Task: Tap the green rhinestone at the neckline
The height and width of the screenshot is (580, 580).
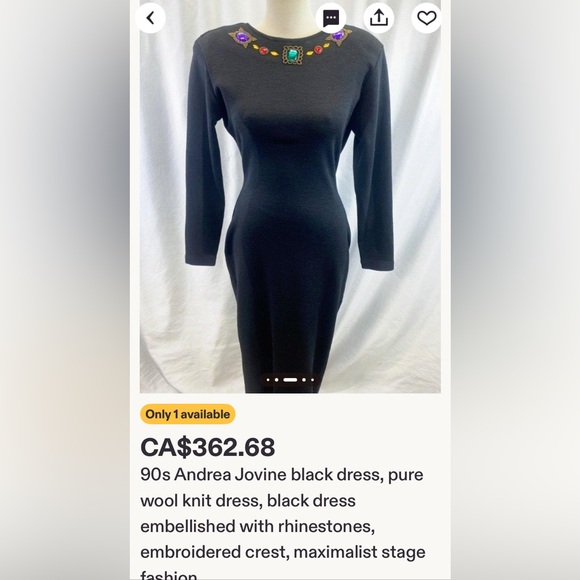Action: point(293,55)
